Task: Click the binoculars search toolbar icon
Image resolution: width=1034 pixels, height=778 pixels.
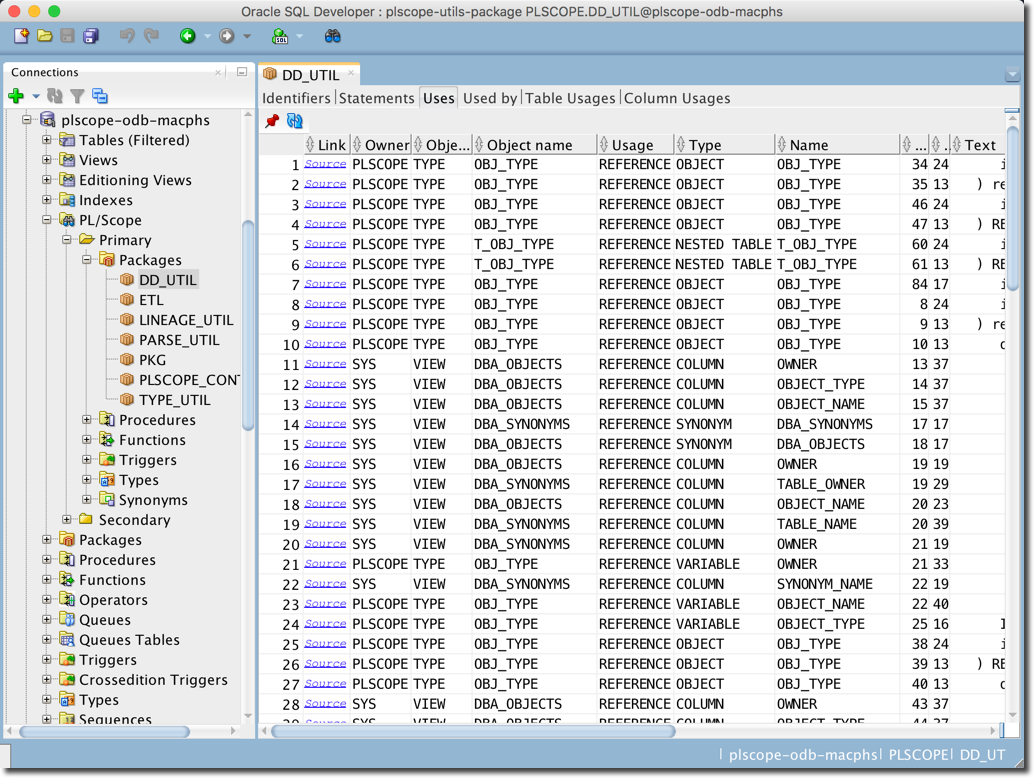Action: coord(333,35)
